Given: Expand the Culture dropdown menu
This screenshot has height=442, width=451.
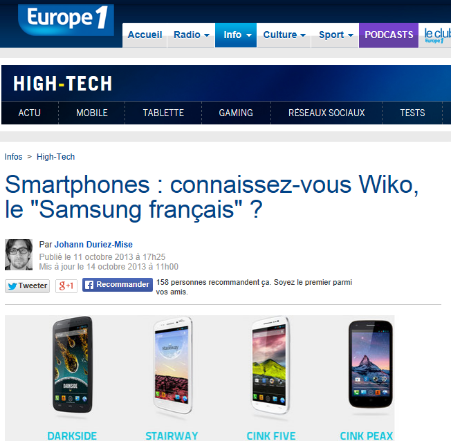Looking at the screenshot, I should pyautogui.click(x=284, y=35).
